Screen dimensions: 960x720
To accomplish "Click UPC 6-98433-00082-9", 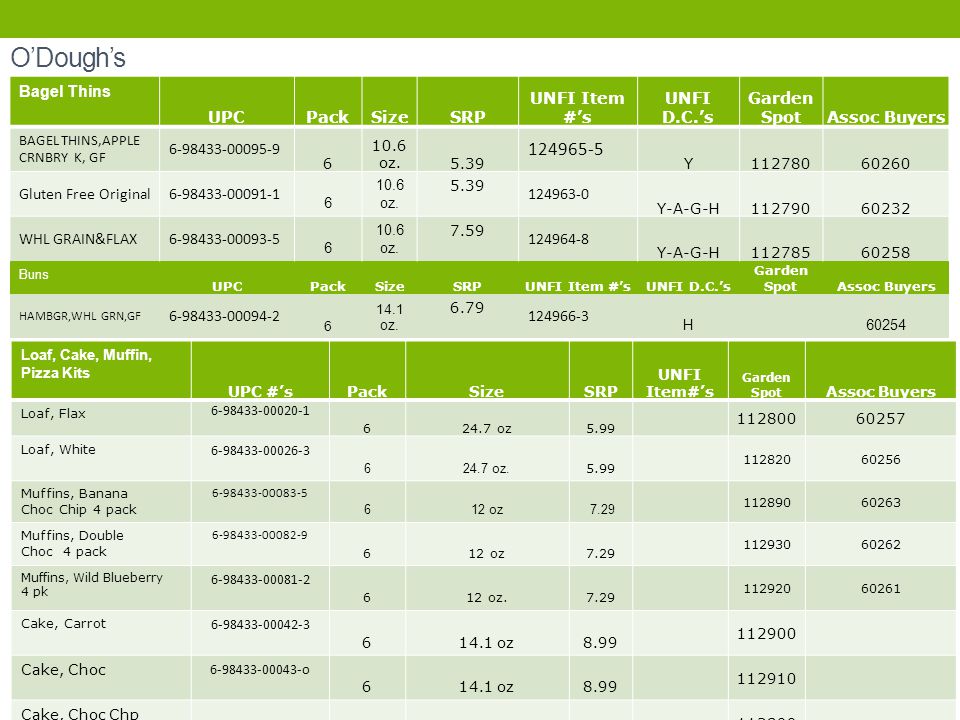I will [260, 535].
